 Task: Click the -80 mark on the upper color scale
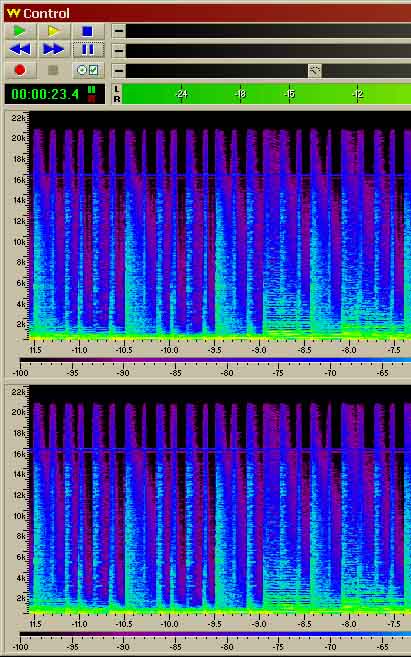point(227,372)
